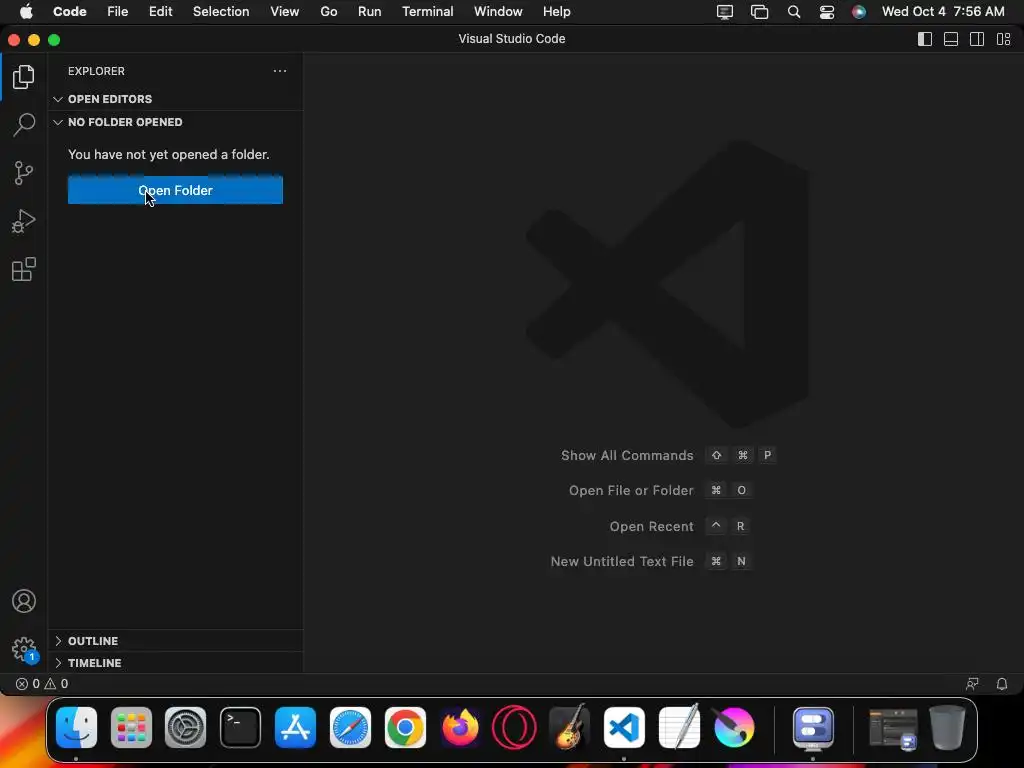Open Trash in the Dock

pyautogui.click(x=948, y=727)
